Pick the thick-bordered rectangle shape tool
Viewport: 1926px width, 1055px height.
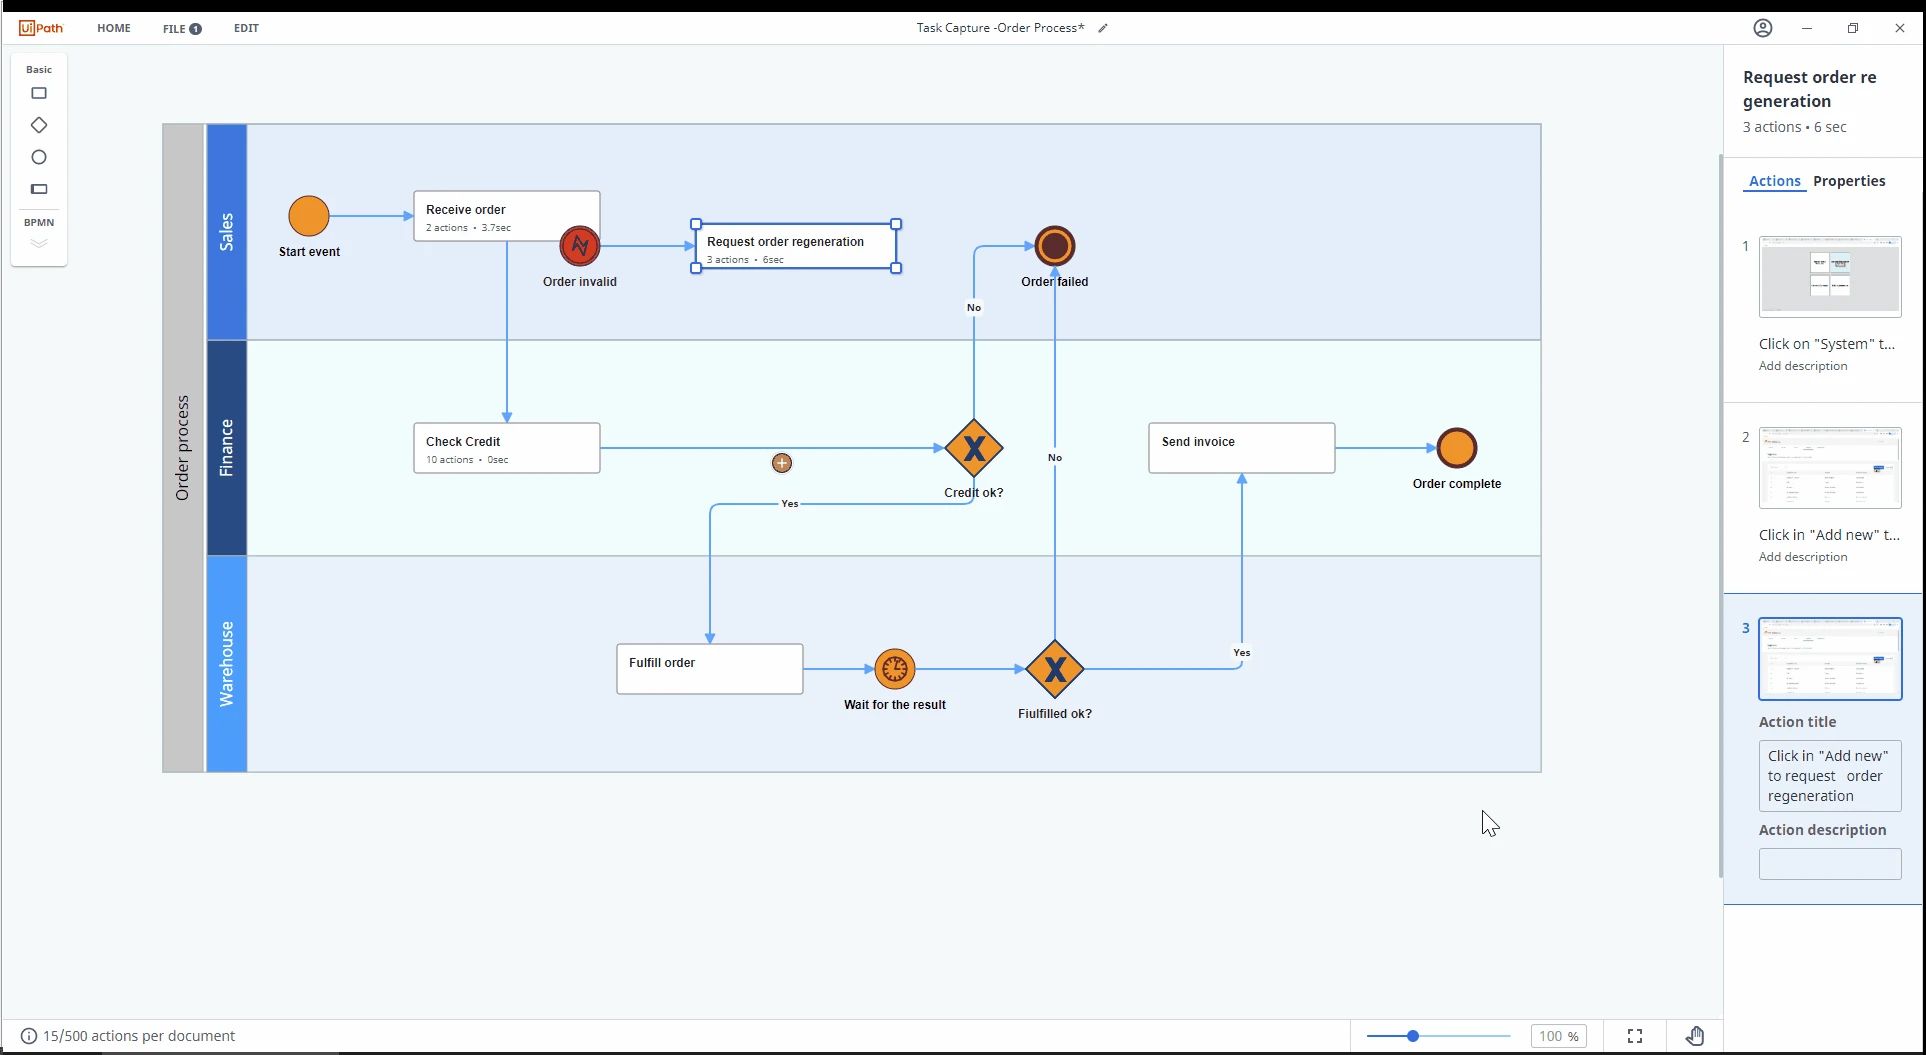(x=39, y=189)
